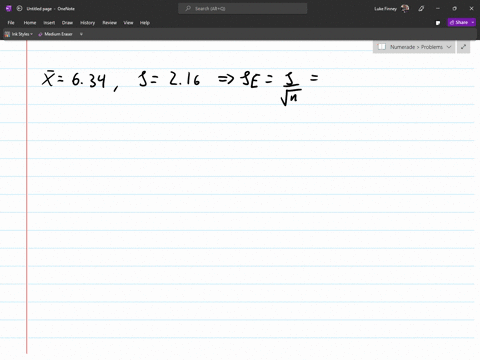
Task: Minimize the OneNote window
Action: (438, 9)
